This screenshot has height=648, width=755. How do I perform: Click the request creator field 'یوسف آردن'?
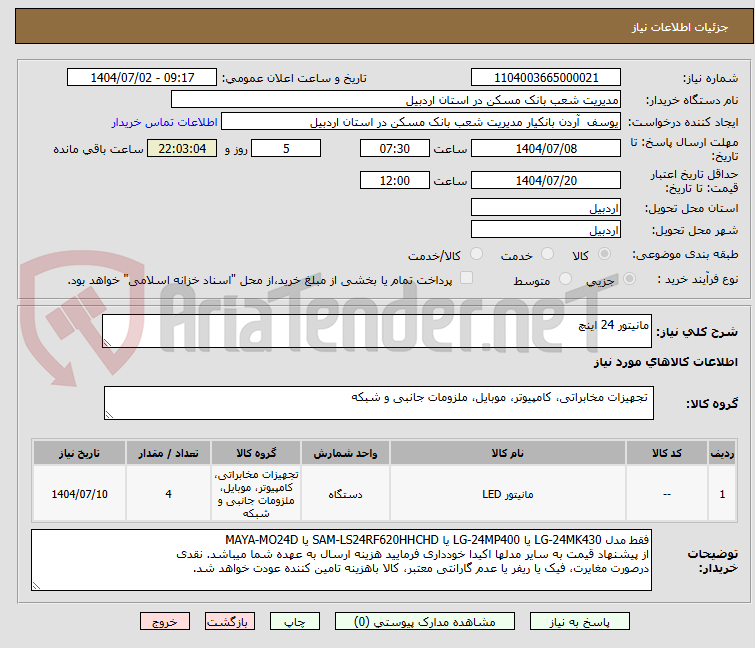[x=421, y=122]
